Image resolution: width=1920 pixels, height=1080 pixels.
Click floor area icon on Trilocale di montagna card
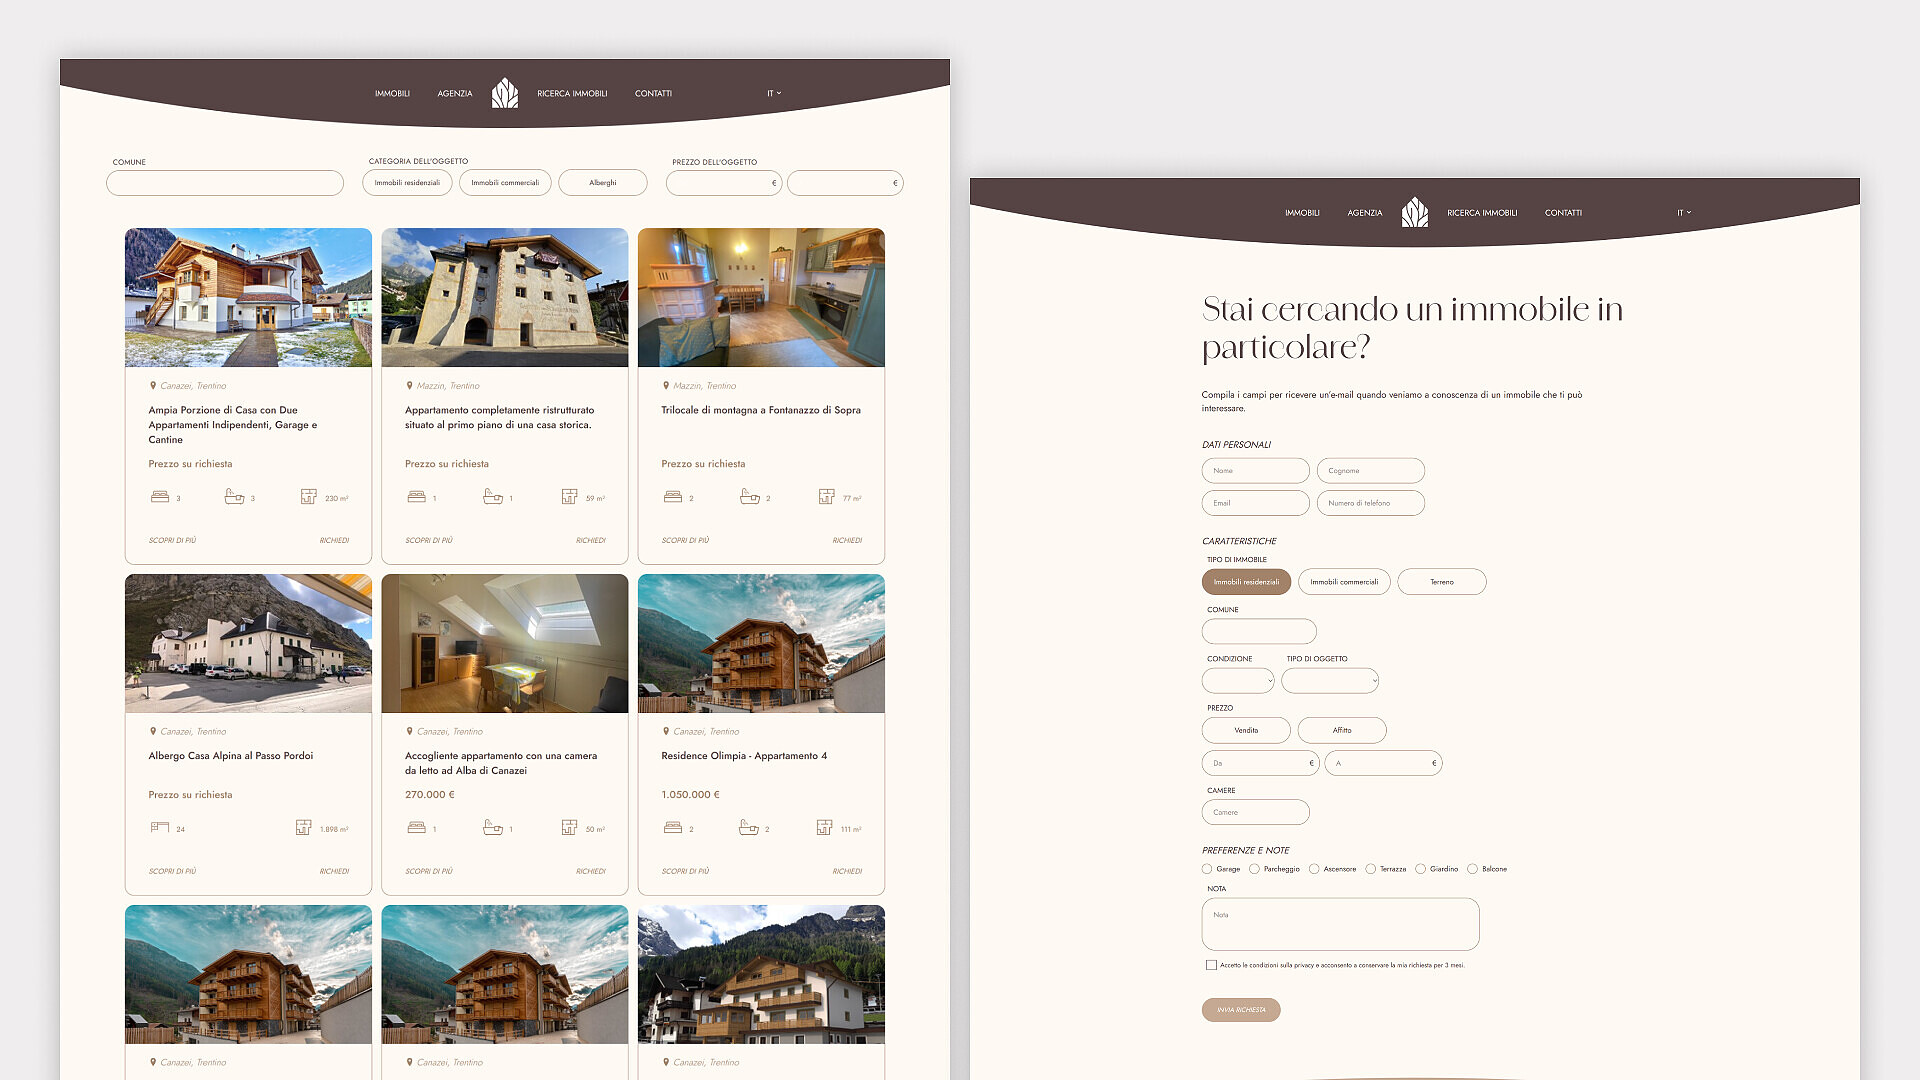[826, 496]
